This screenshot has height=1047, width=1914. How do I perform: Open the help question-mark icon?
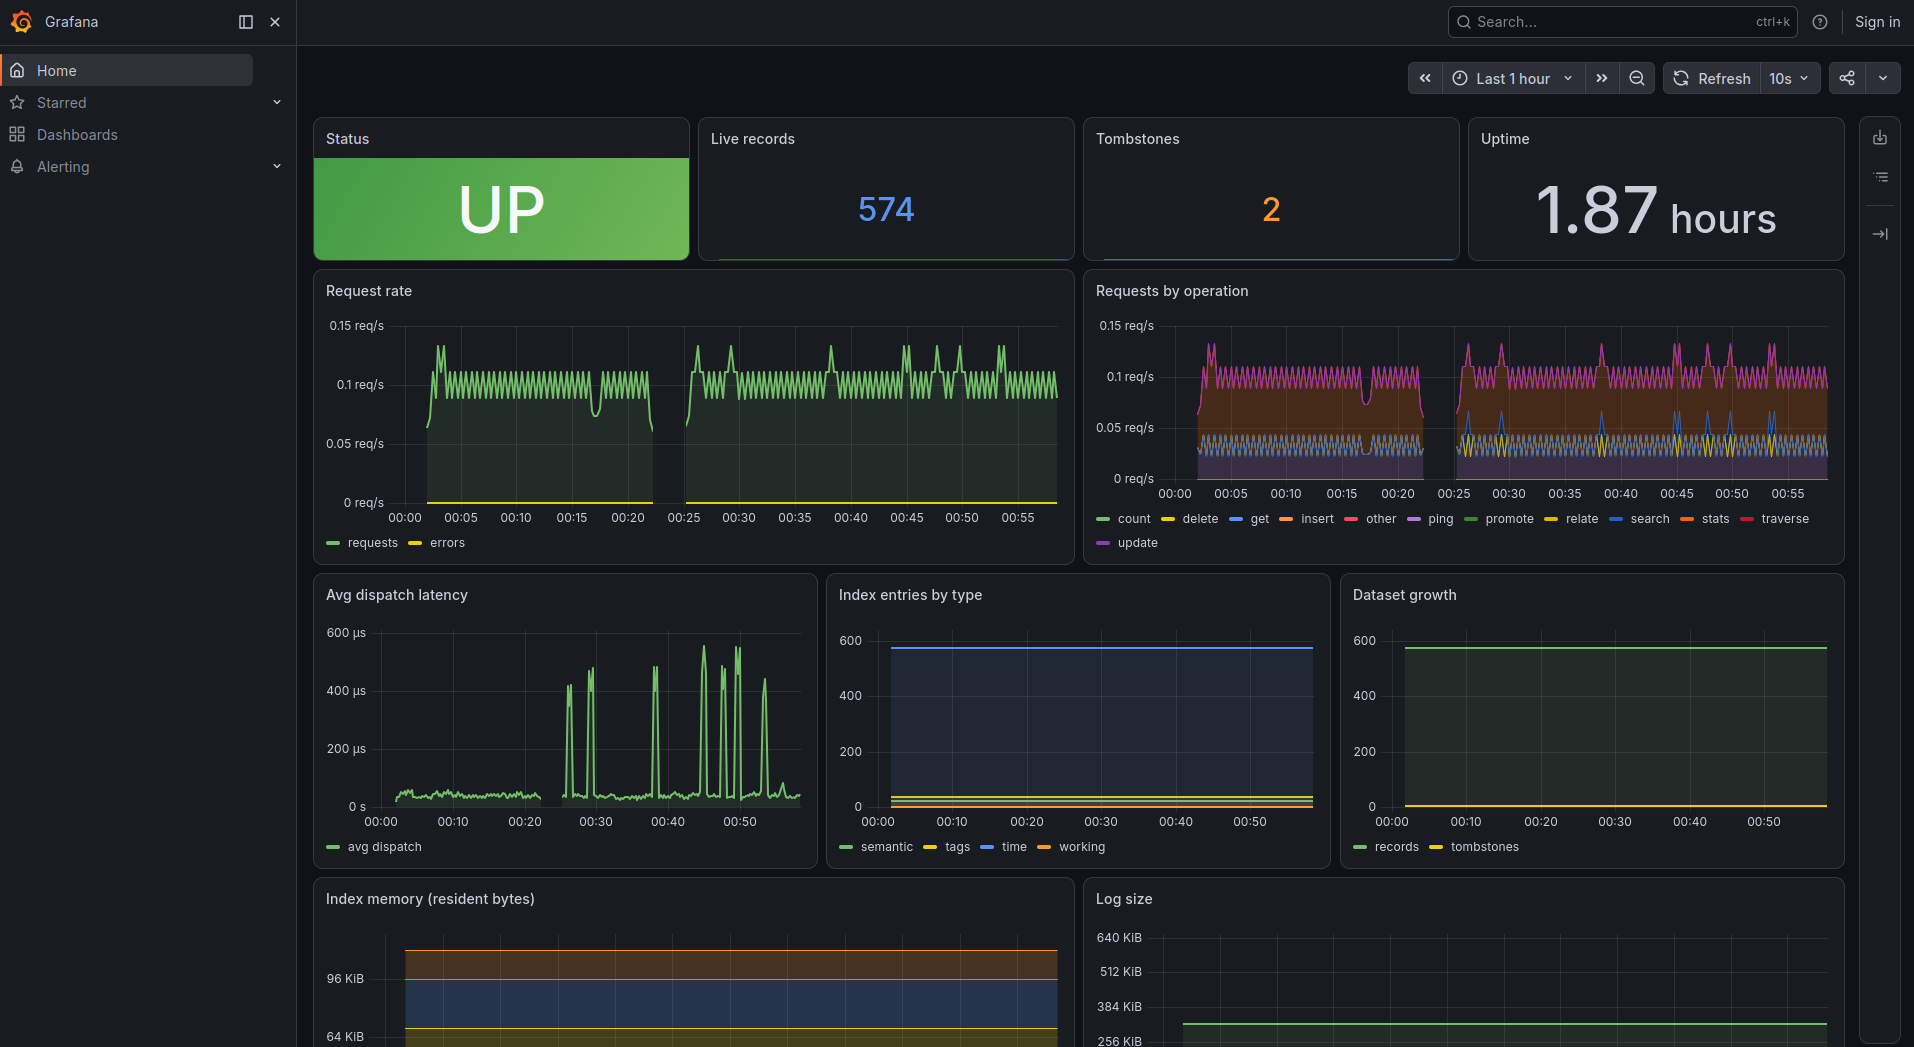1820,22
